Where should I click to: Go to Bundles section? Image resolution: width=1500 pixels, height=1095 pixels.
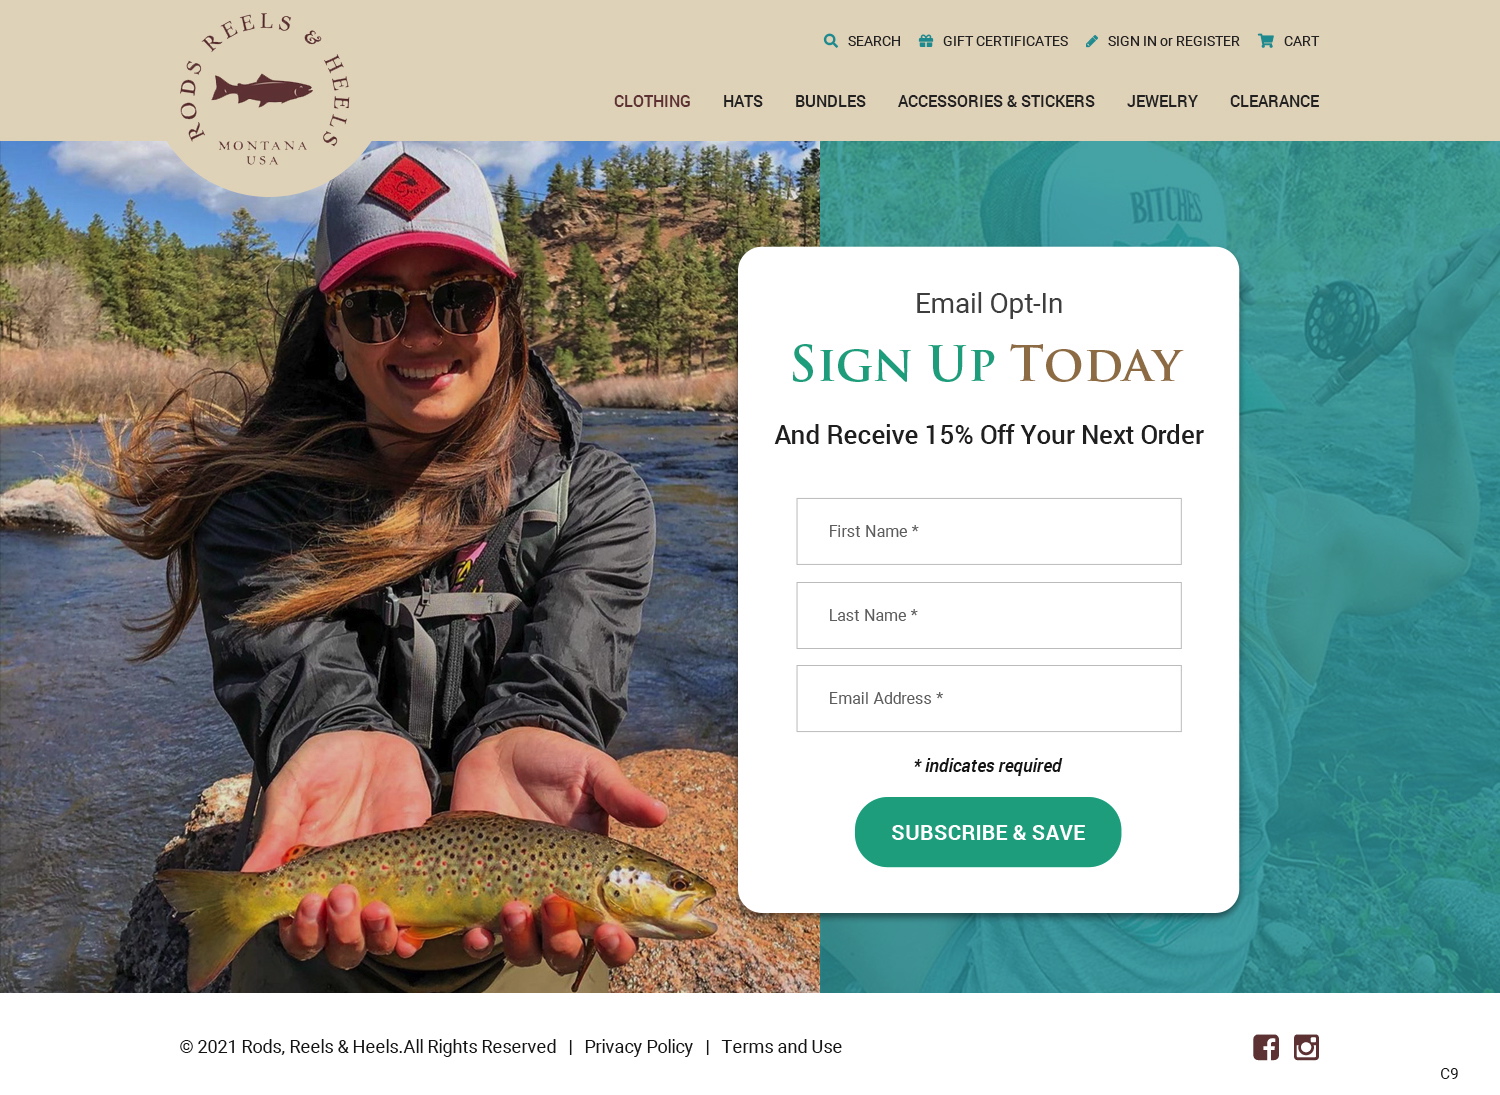coord(830,101)
